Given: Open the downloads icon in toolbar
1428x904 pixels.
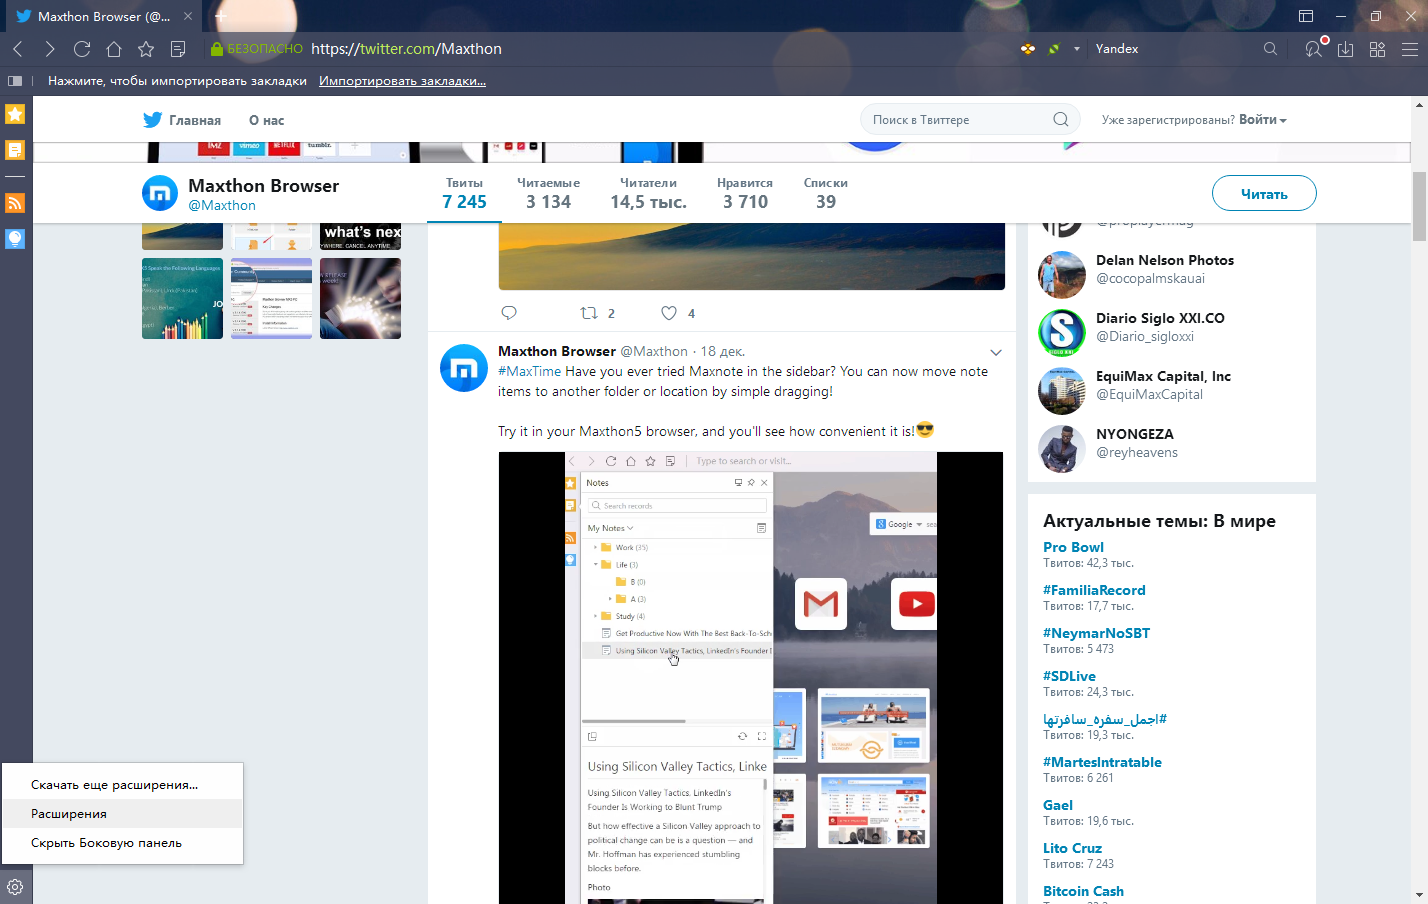Looking at the screenshot, I should tap(1346, 49).
